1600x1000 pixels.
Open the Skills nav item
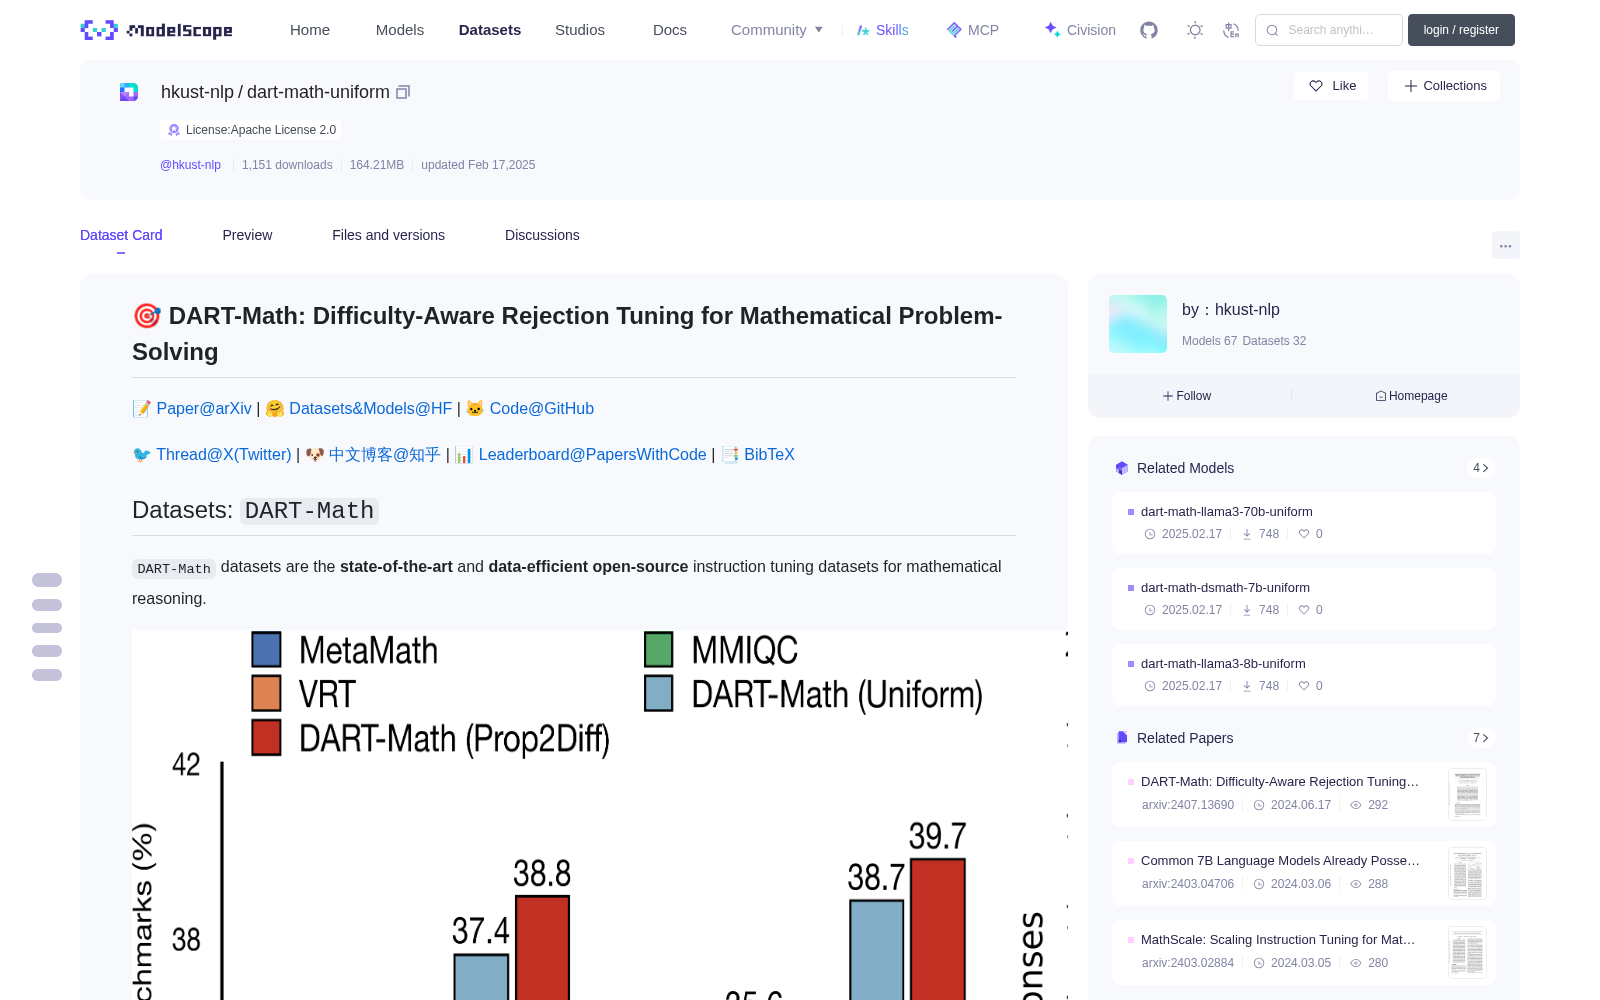point(883,30)
